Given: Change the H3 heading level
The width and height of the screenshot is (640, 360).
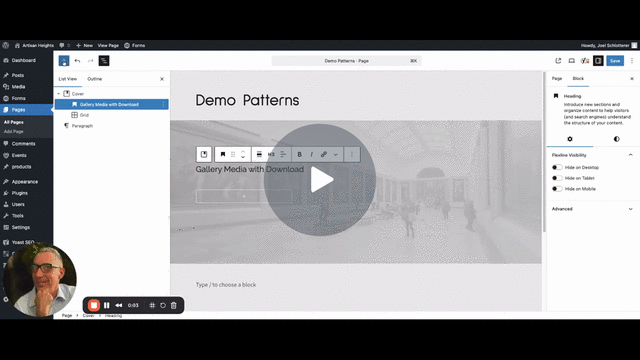Looking at the screenshot, I should [x=271, y=154].
